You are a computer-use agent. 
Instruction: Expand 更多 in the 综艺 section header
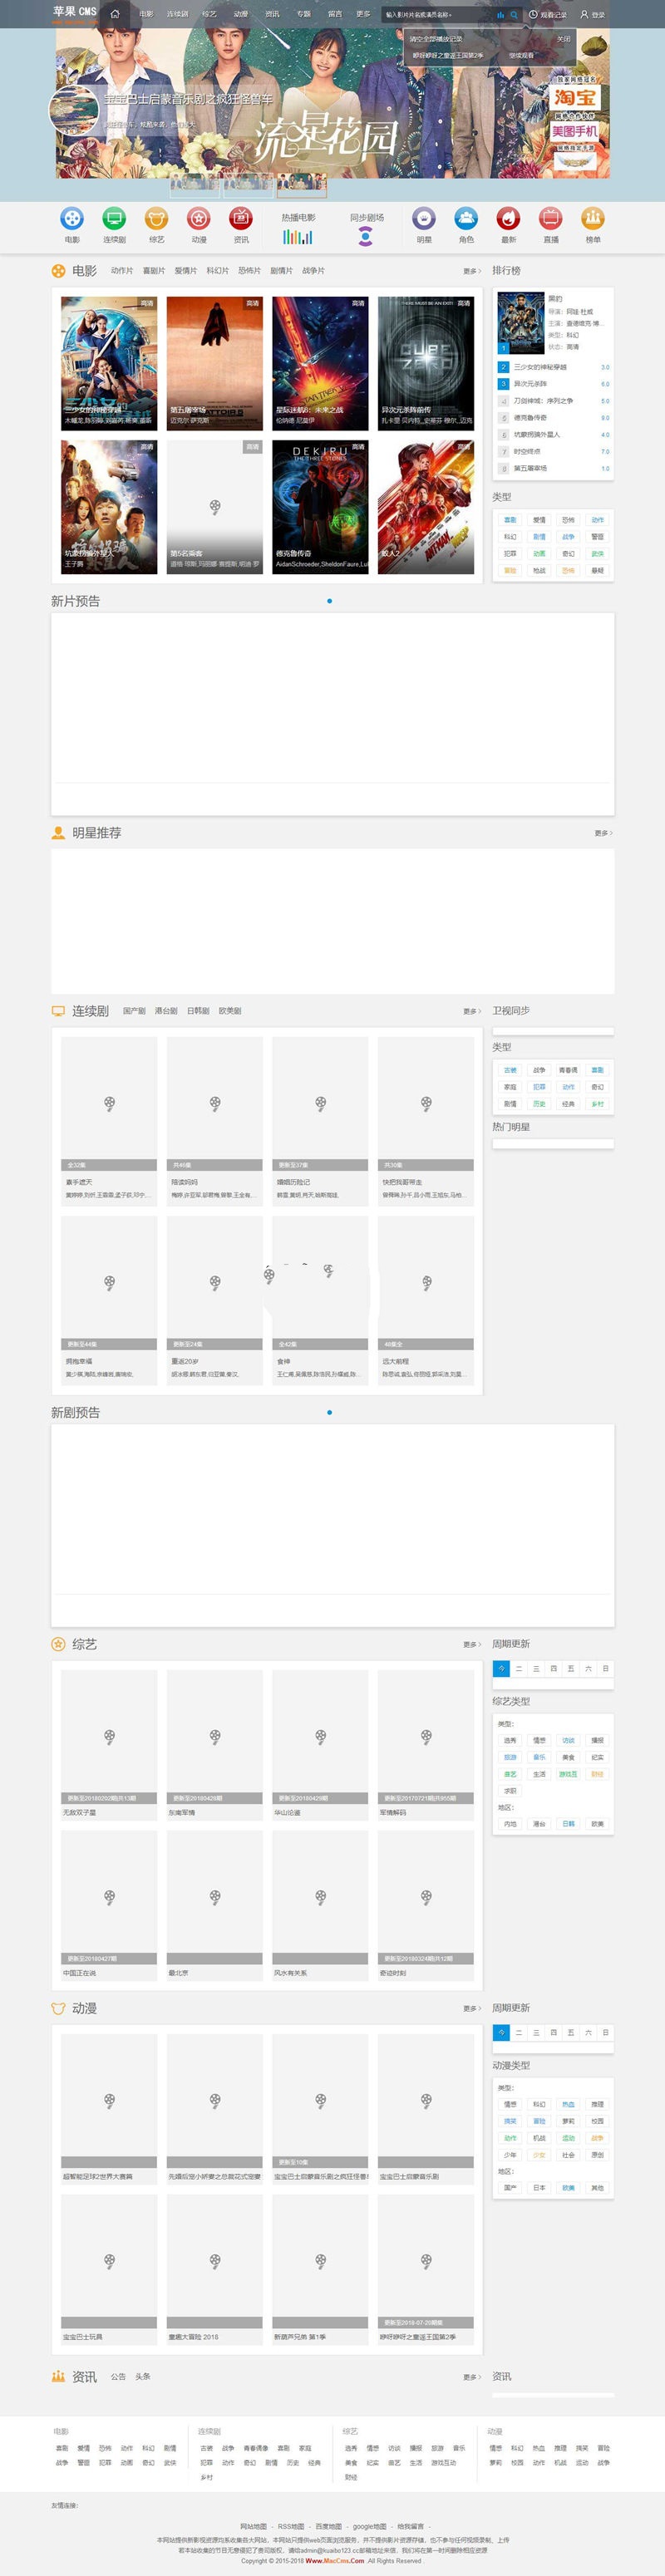tap(472, 1645)
